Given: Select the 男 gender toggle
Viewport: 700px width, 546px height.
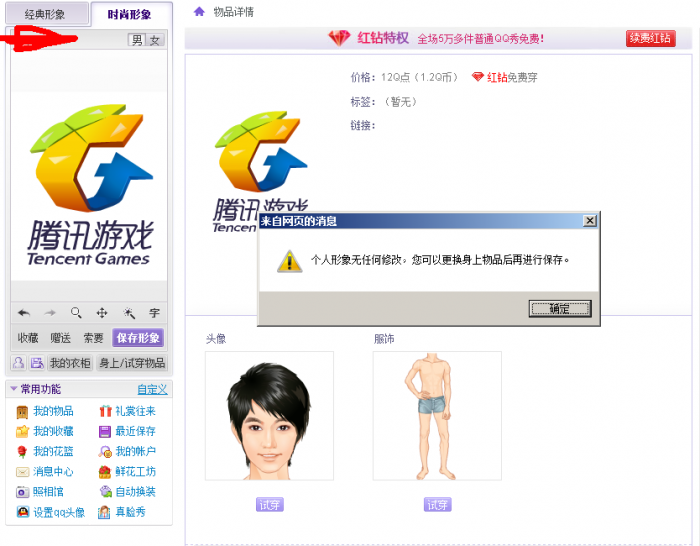Looking at the screenshot, I should point(137,40).
